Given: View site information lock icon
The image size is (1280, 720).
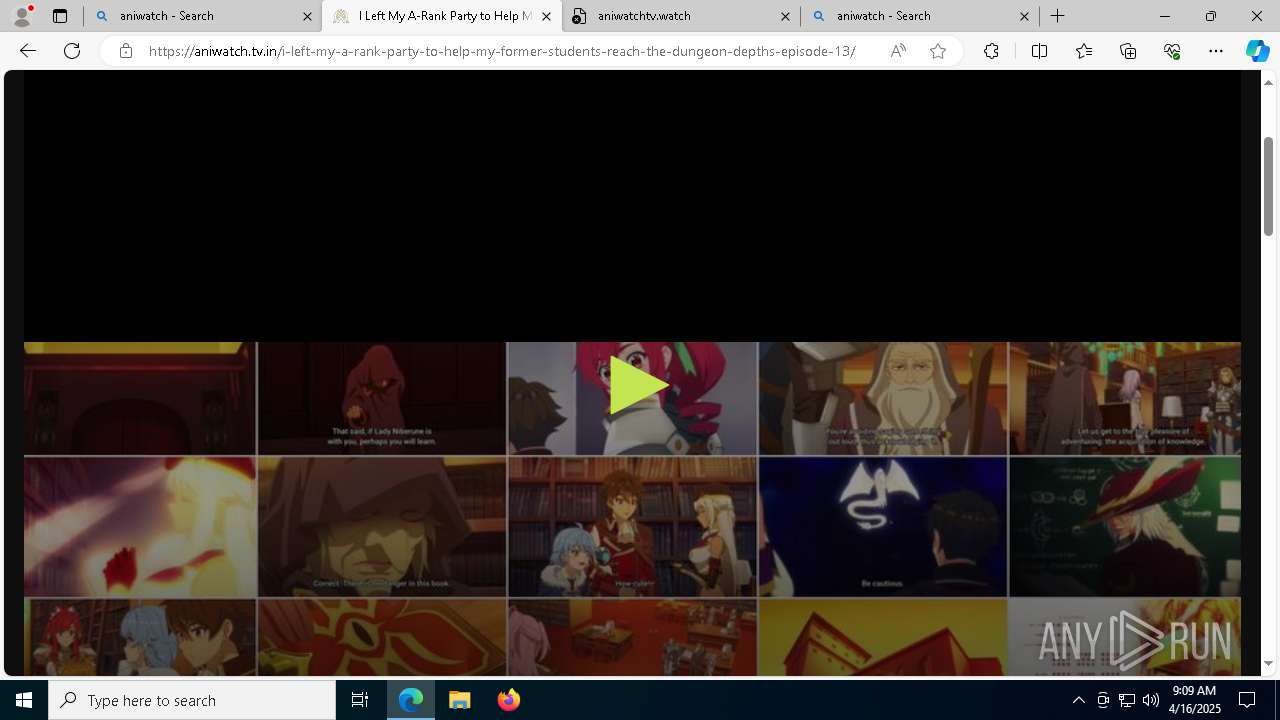Looking at the screenshot, I should coord(125,51).
